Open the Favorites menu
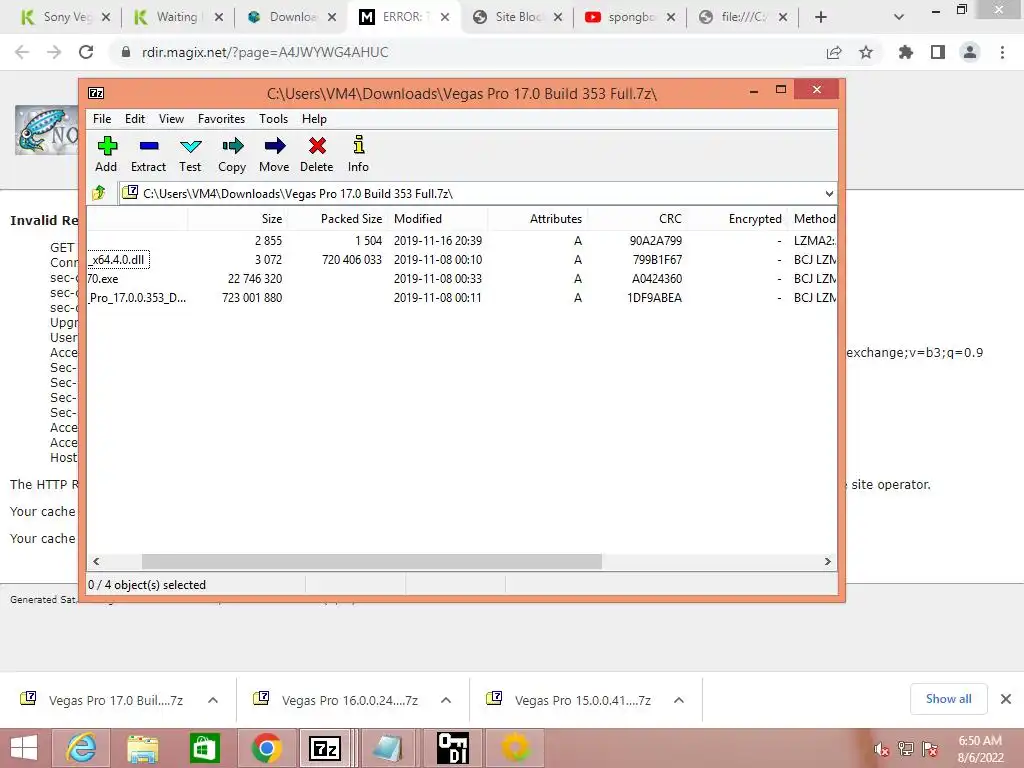This screenshot has height=768, width=1024. [221, 119]
